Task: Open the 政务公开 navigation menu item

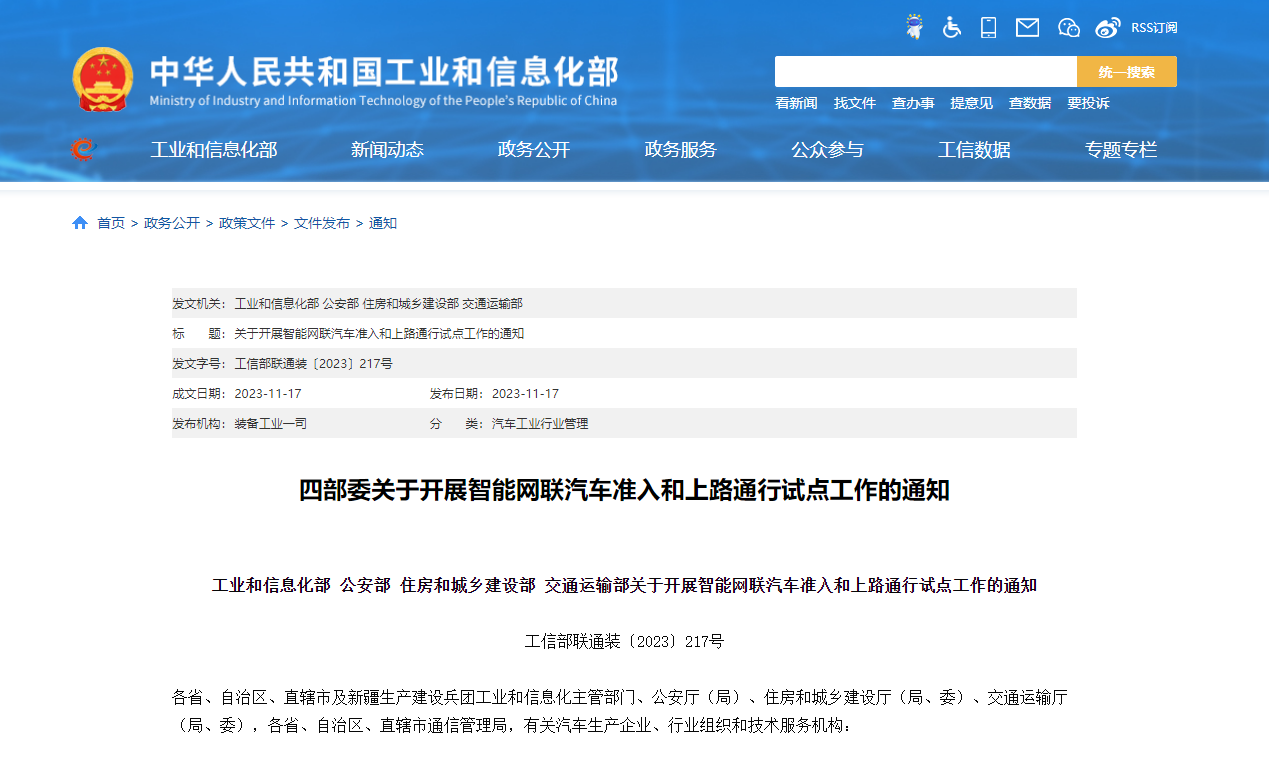Action: tap(534, 150)
